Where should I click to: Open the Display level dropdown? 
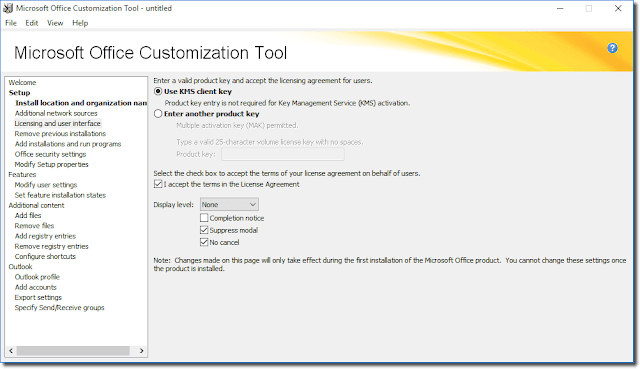coord(229,205)
